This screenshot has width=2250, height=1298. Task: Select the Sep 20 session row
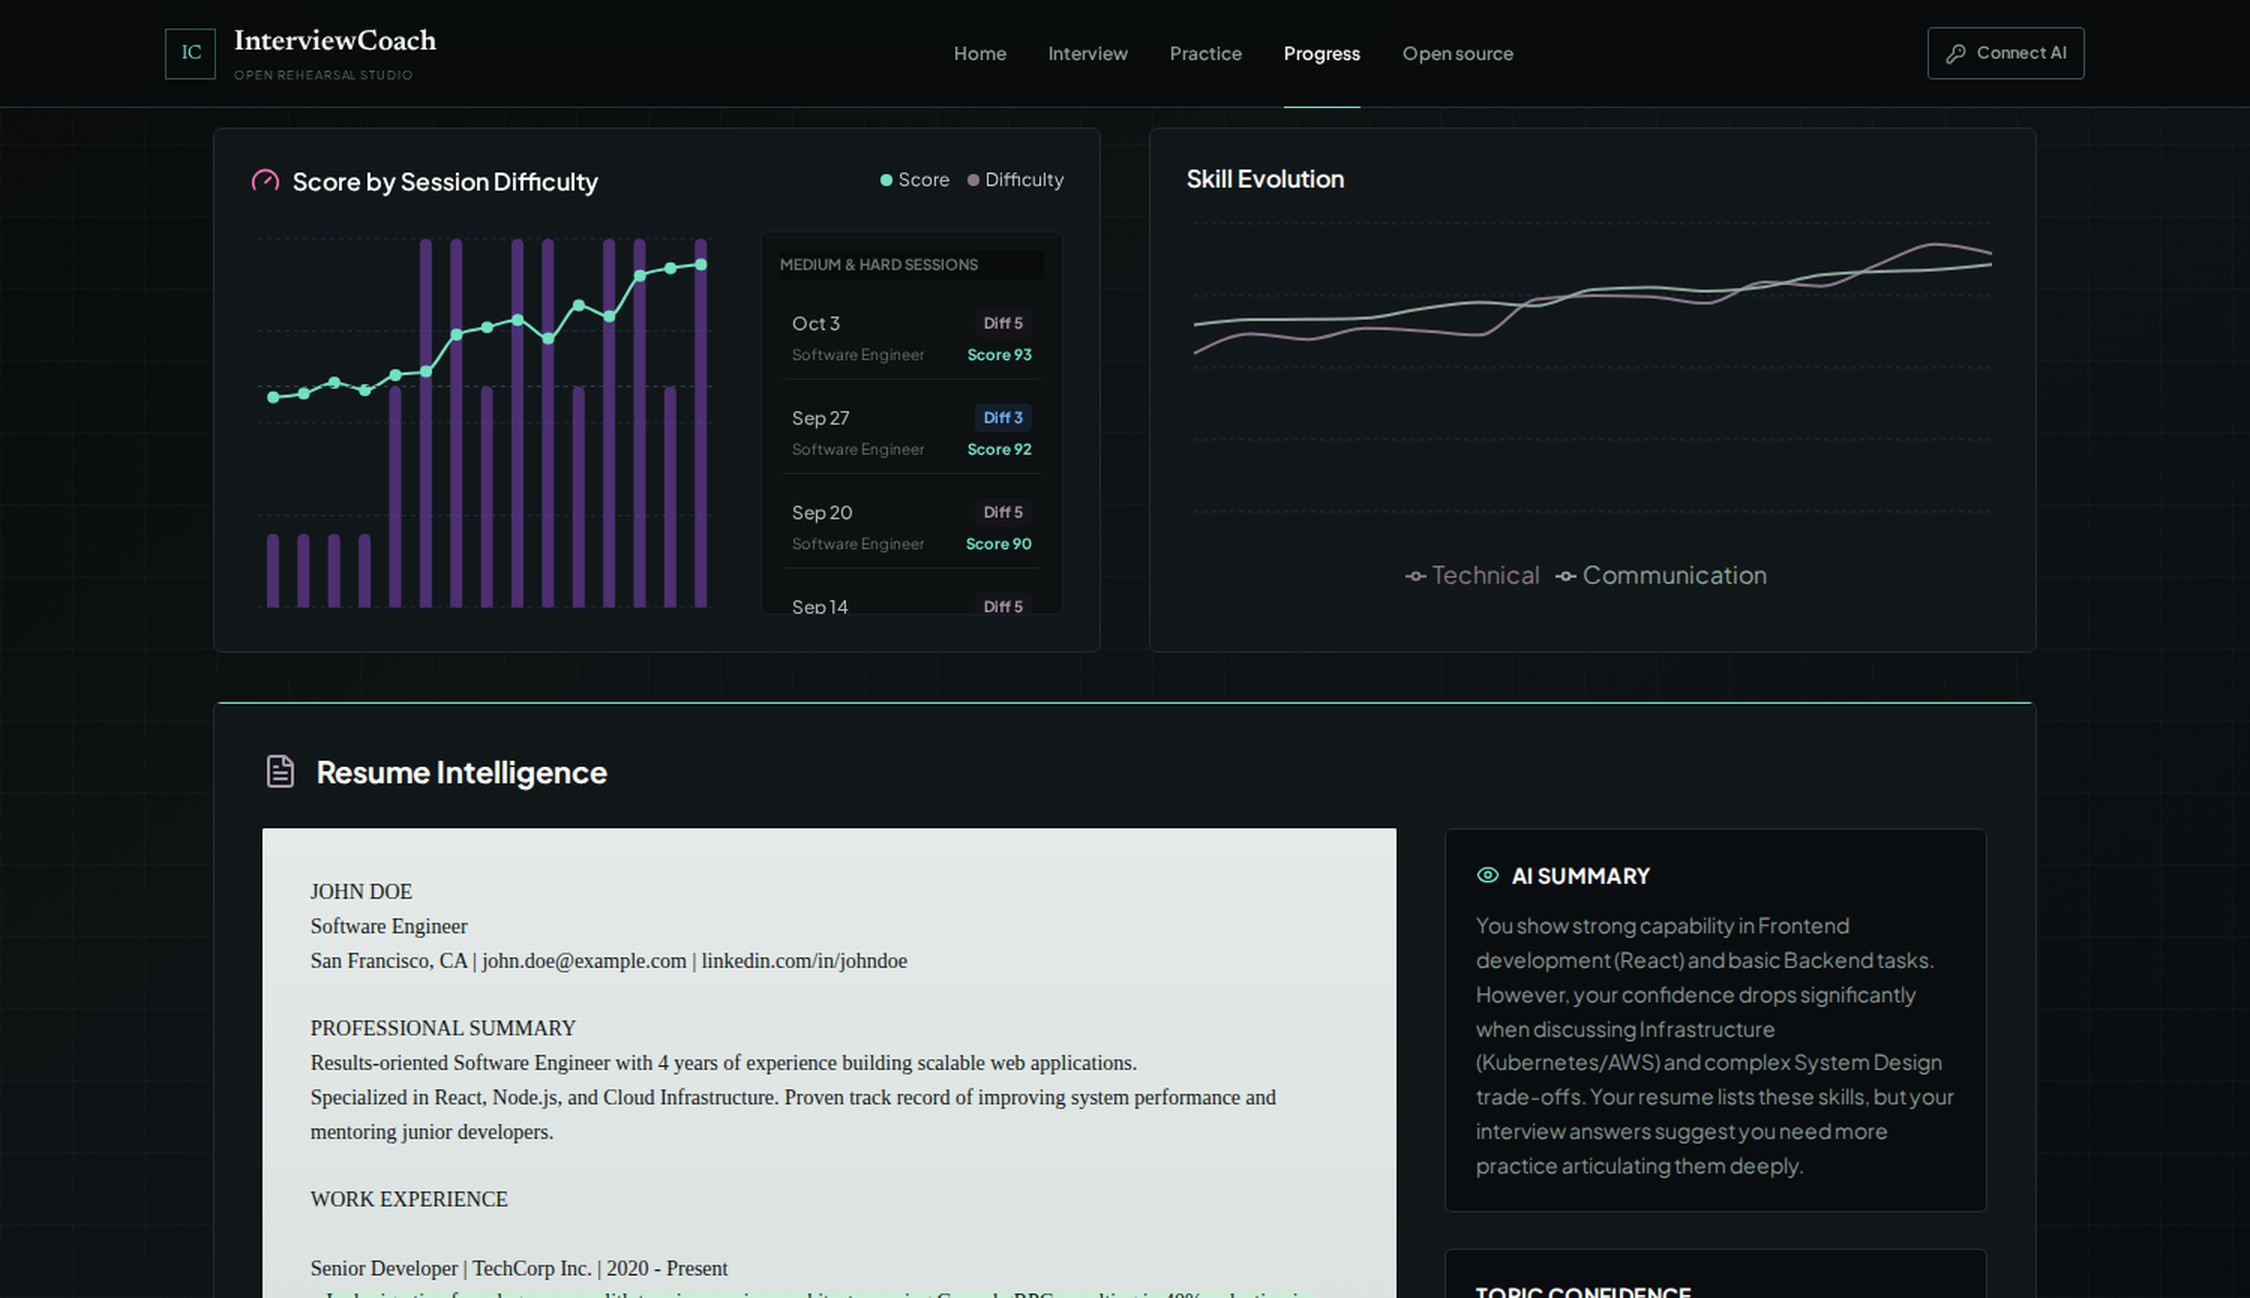912,527
